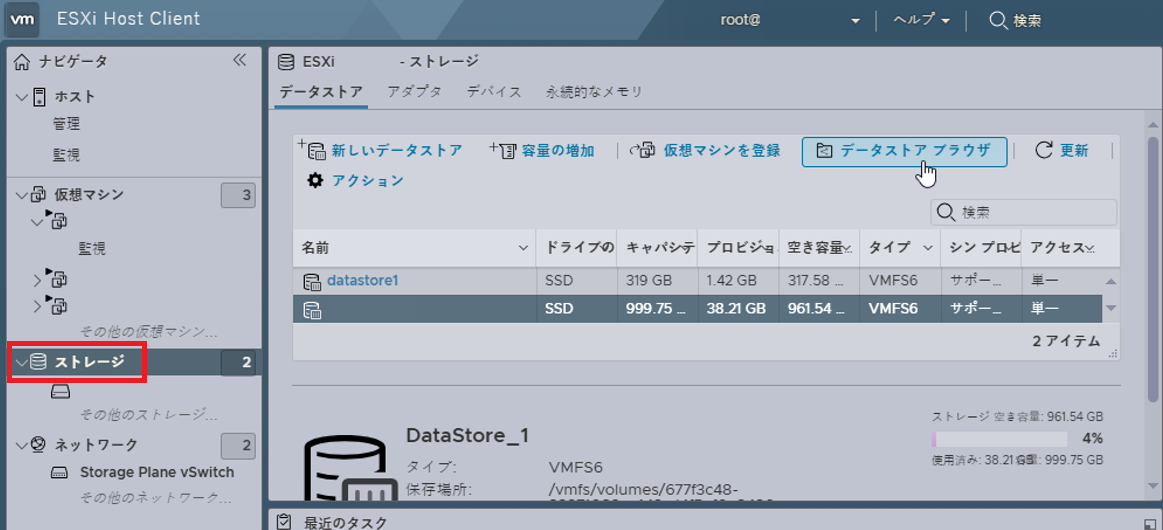Collapse the Storage tree node chevron

click(x=21, y=362)
